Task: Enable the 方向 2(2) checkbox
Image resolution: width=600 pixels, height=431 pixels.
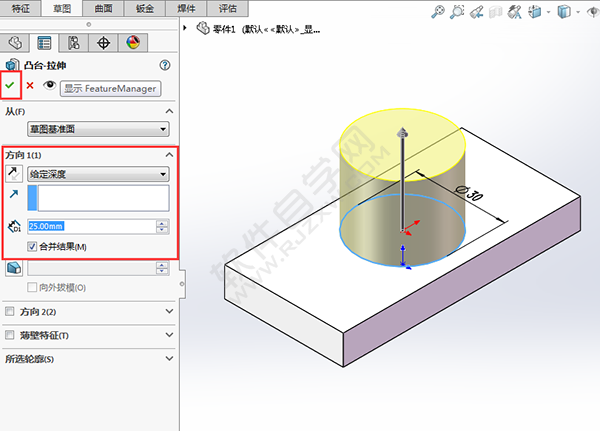Action: click(x=10, y=312)
